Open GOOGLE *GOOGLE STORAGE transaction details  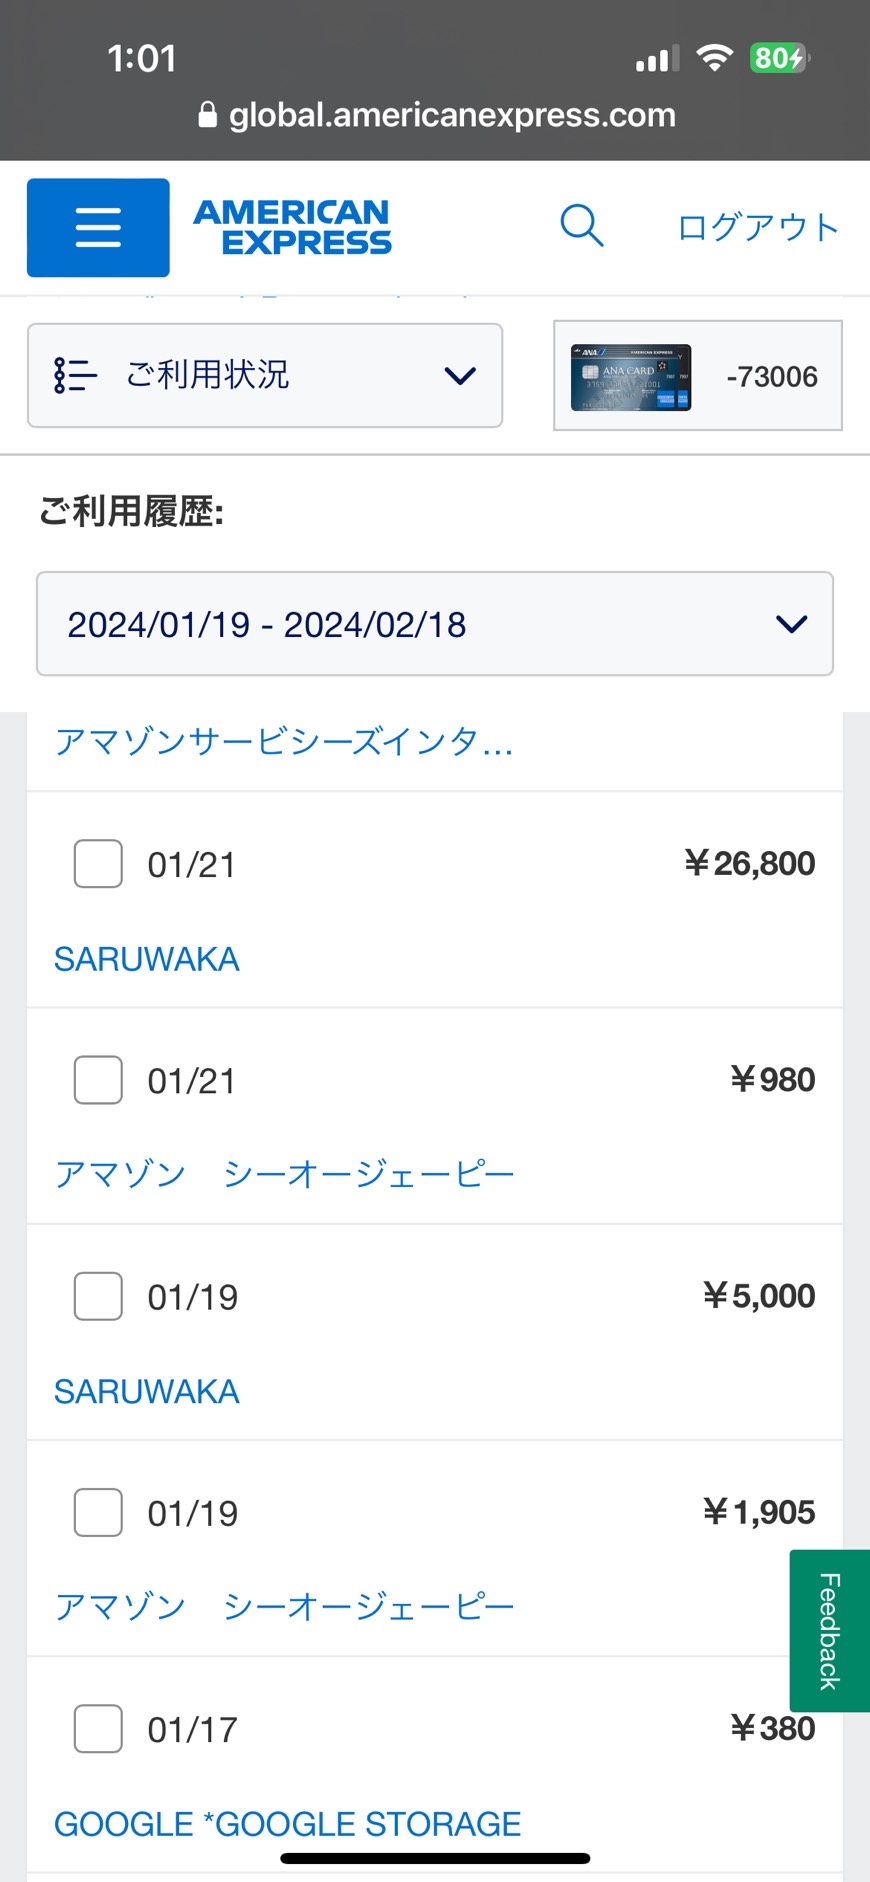288,1824
